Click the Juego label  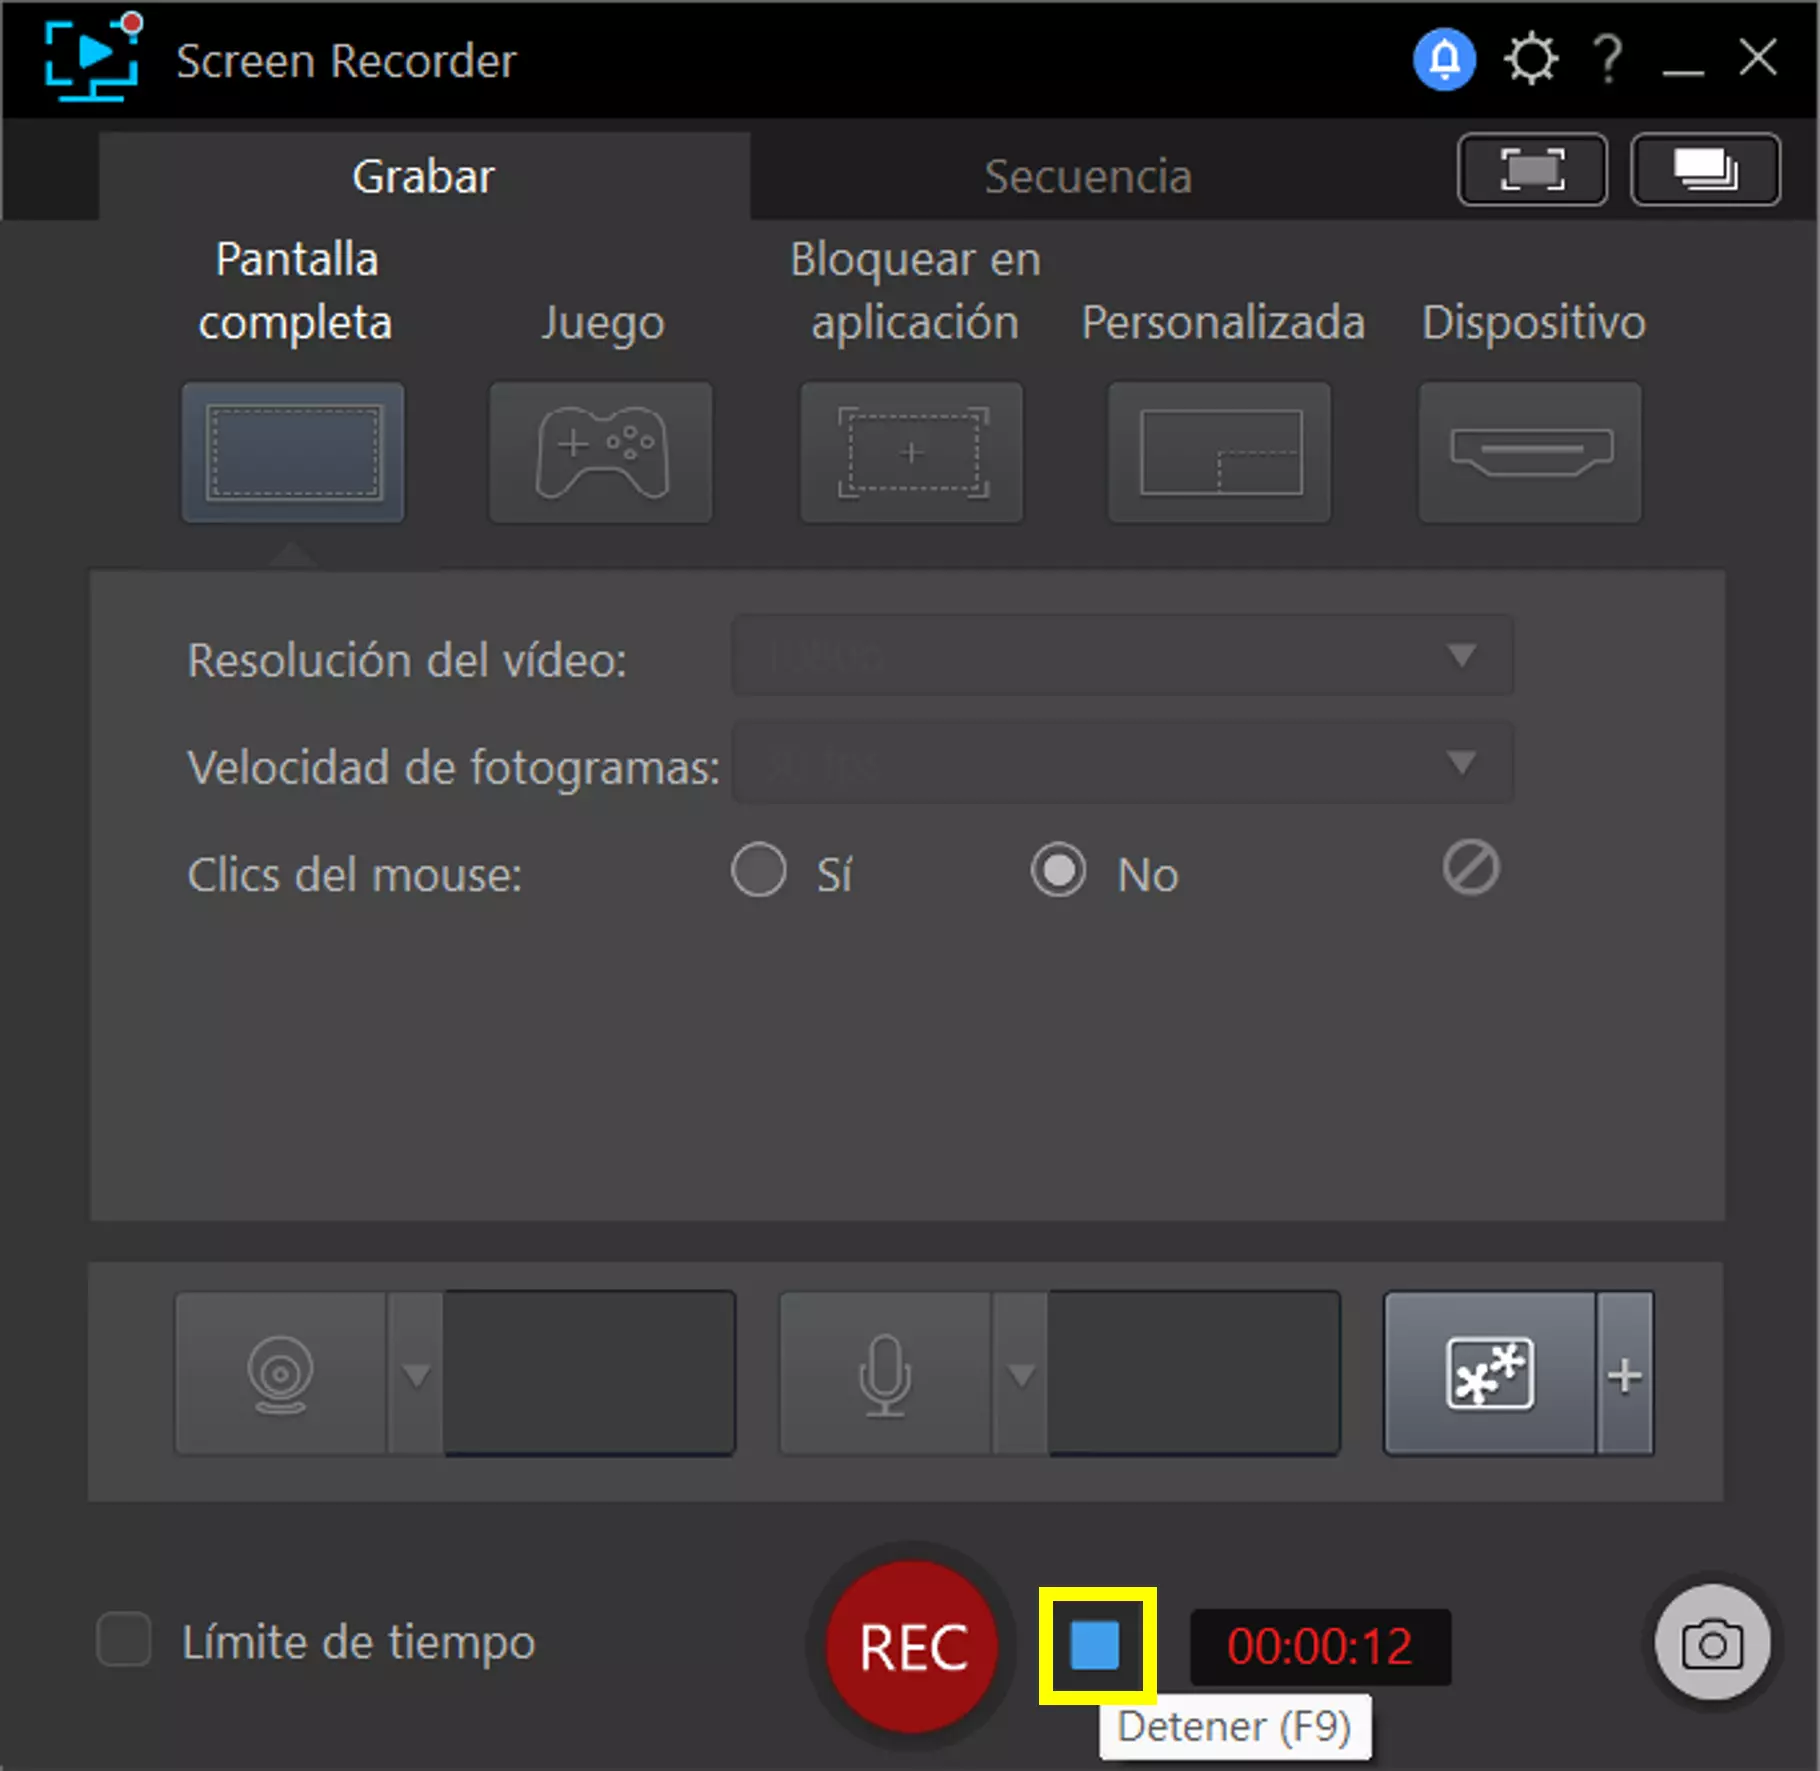pyautogui.click(x=603, y=322)
